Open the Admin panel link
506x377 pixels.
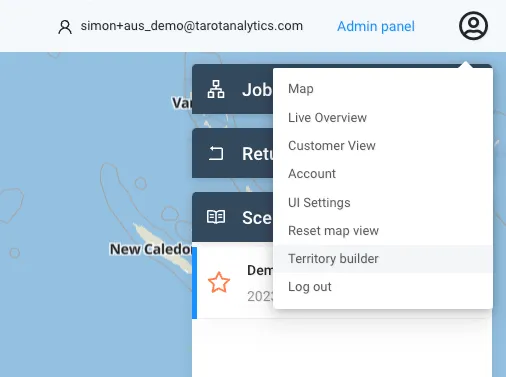[x=376, y=26]
